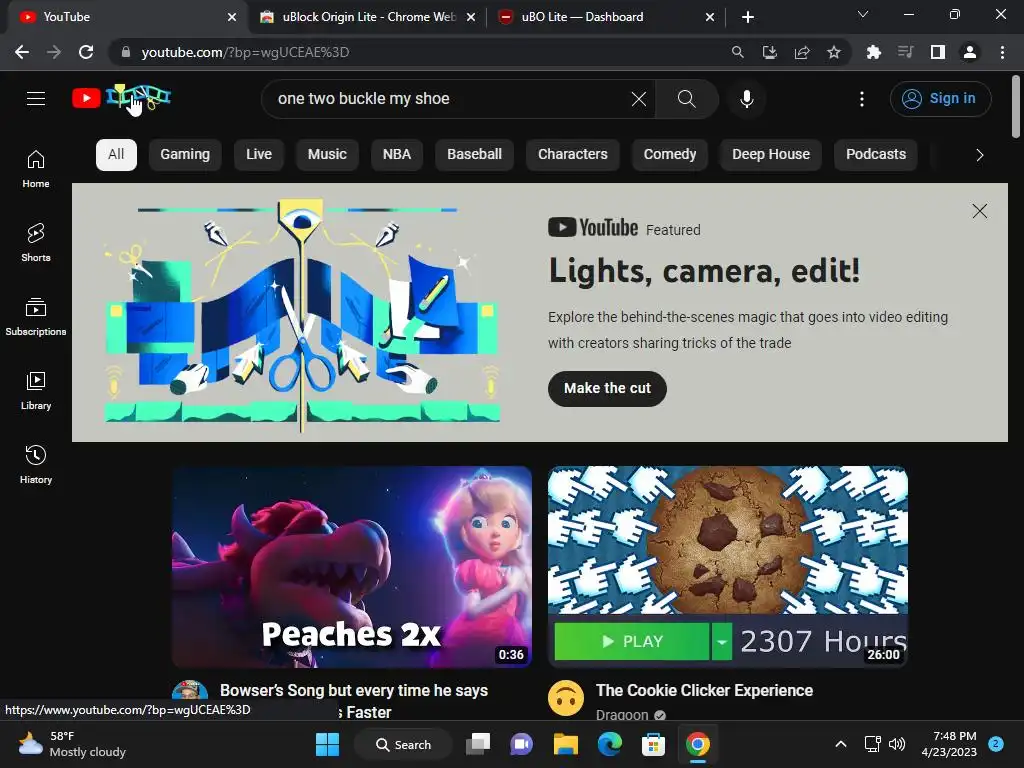The width and height of the screenshot is (1024, 768).
Task: Select the All filter chip
Action: (x=116, y=155)
